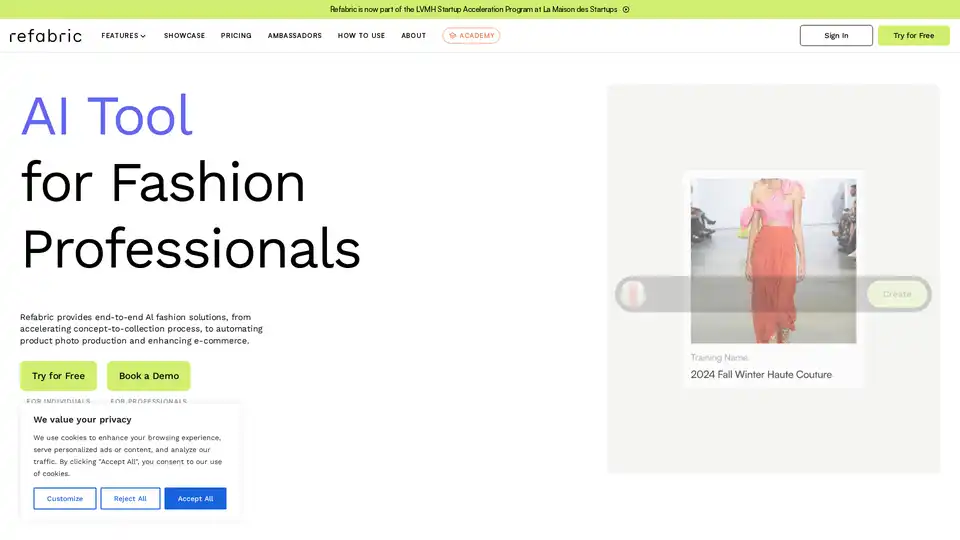Click the Academy graduation cap icon

point(453,36)
